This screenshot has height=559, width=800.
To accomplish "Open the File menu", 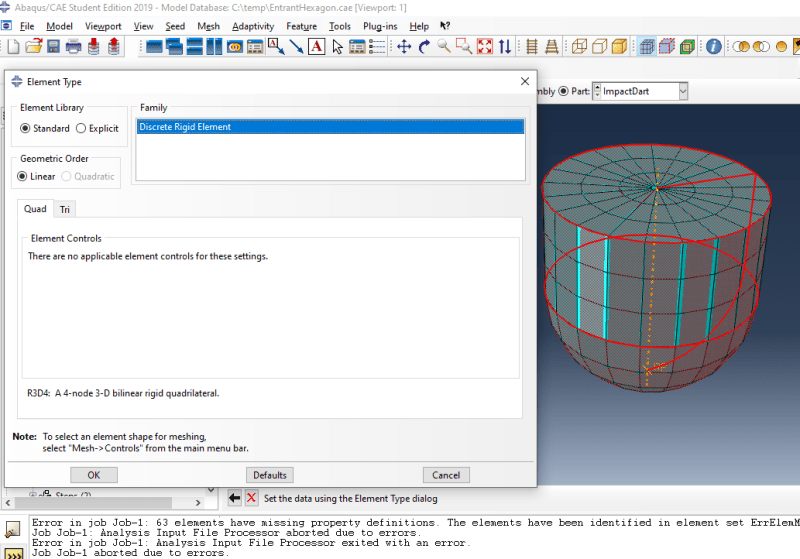I will click(27, 26).
